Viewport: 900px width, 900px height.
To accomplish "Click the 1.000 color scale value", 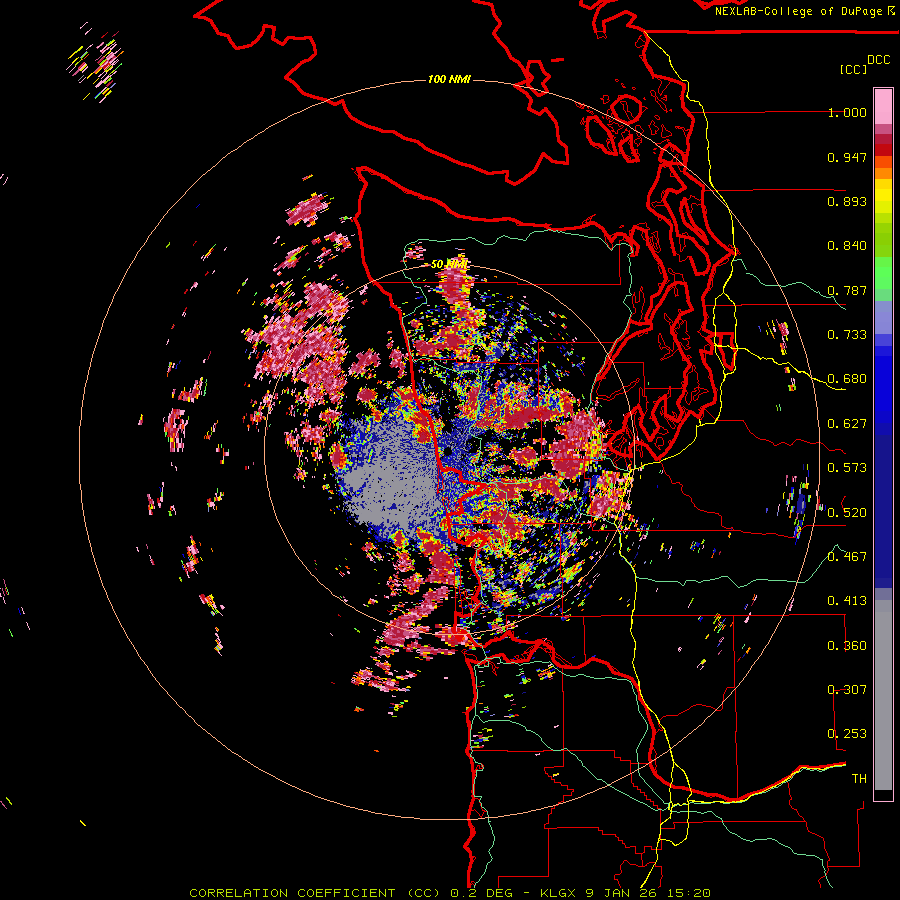I will coord(847,113).
